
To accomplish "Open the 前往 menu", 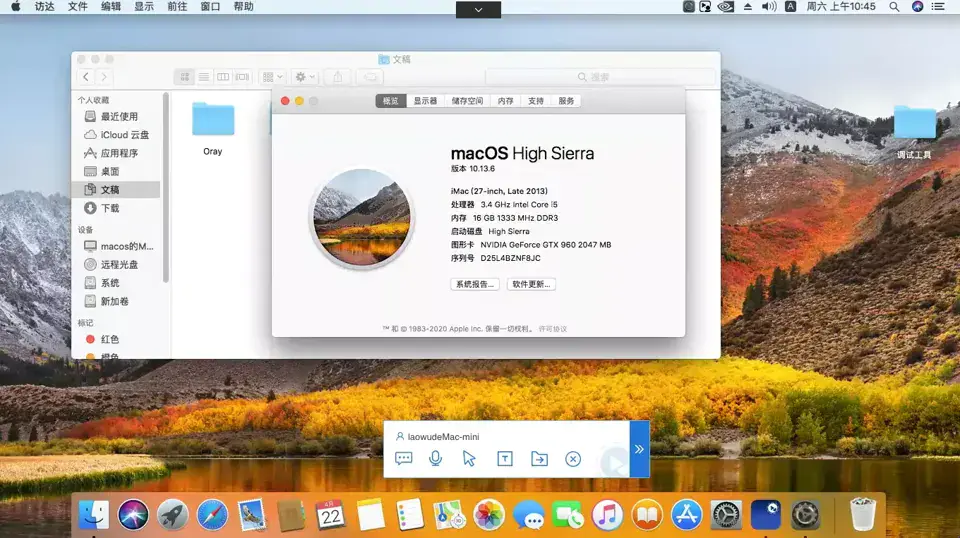I will pos(177,7).
